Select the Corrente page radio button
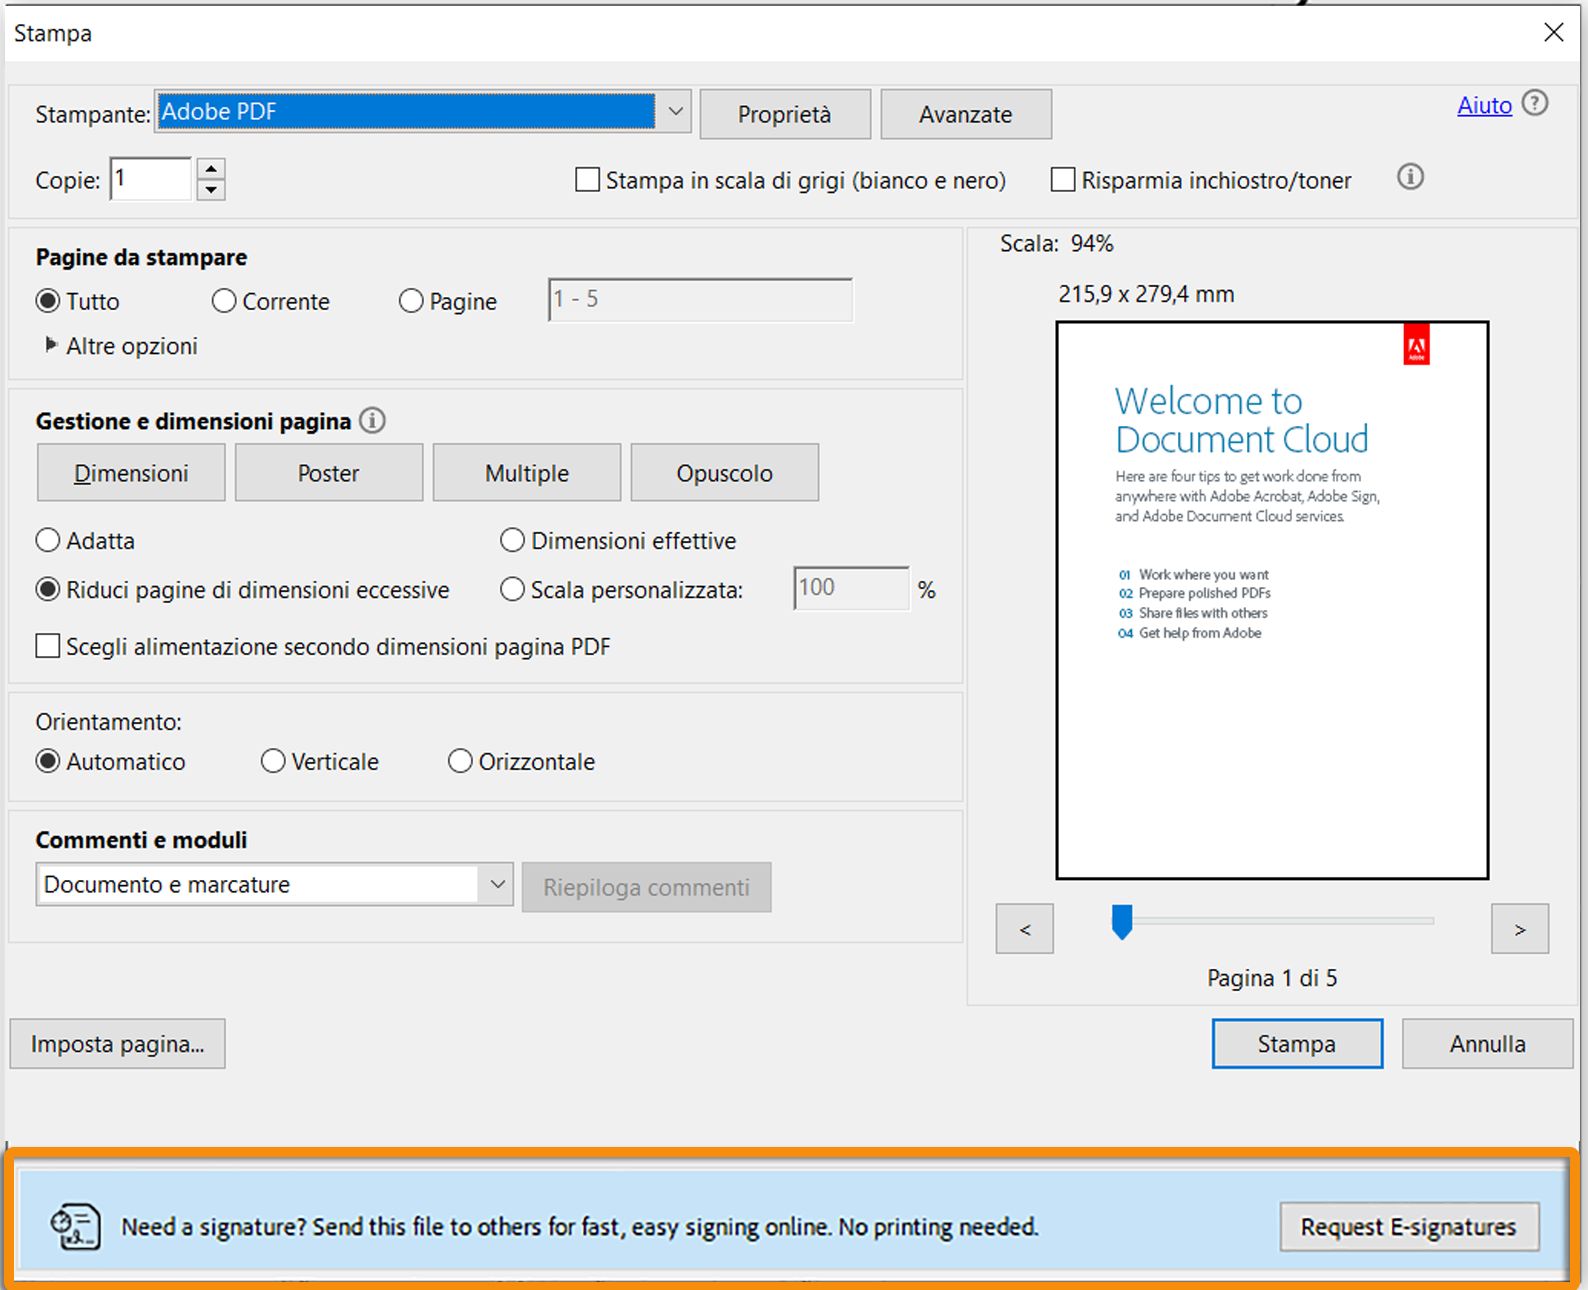Viewport: 1588px width, 1290px height. click(224, 301)
